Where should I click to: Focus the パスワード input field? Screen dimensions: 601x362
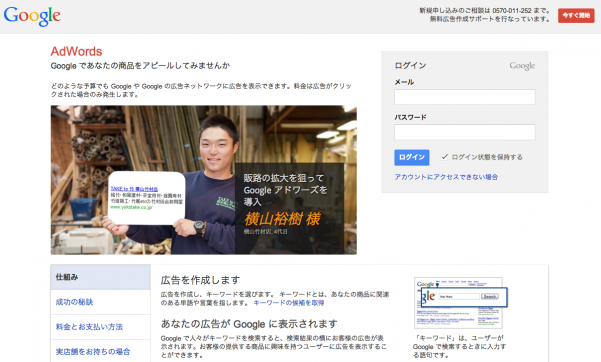[465, 132]
